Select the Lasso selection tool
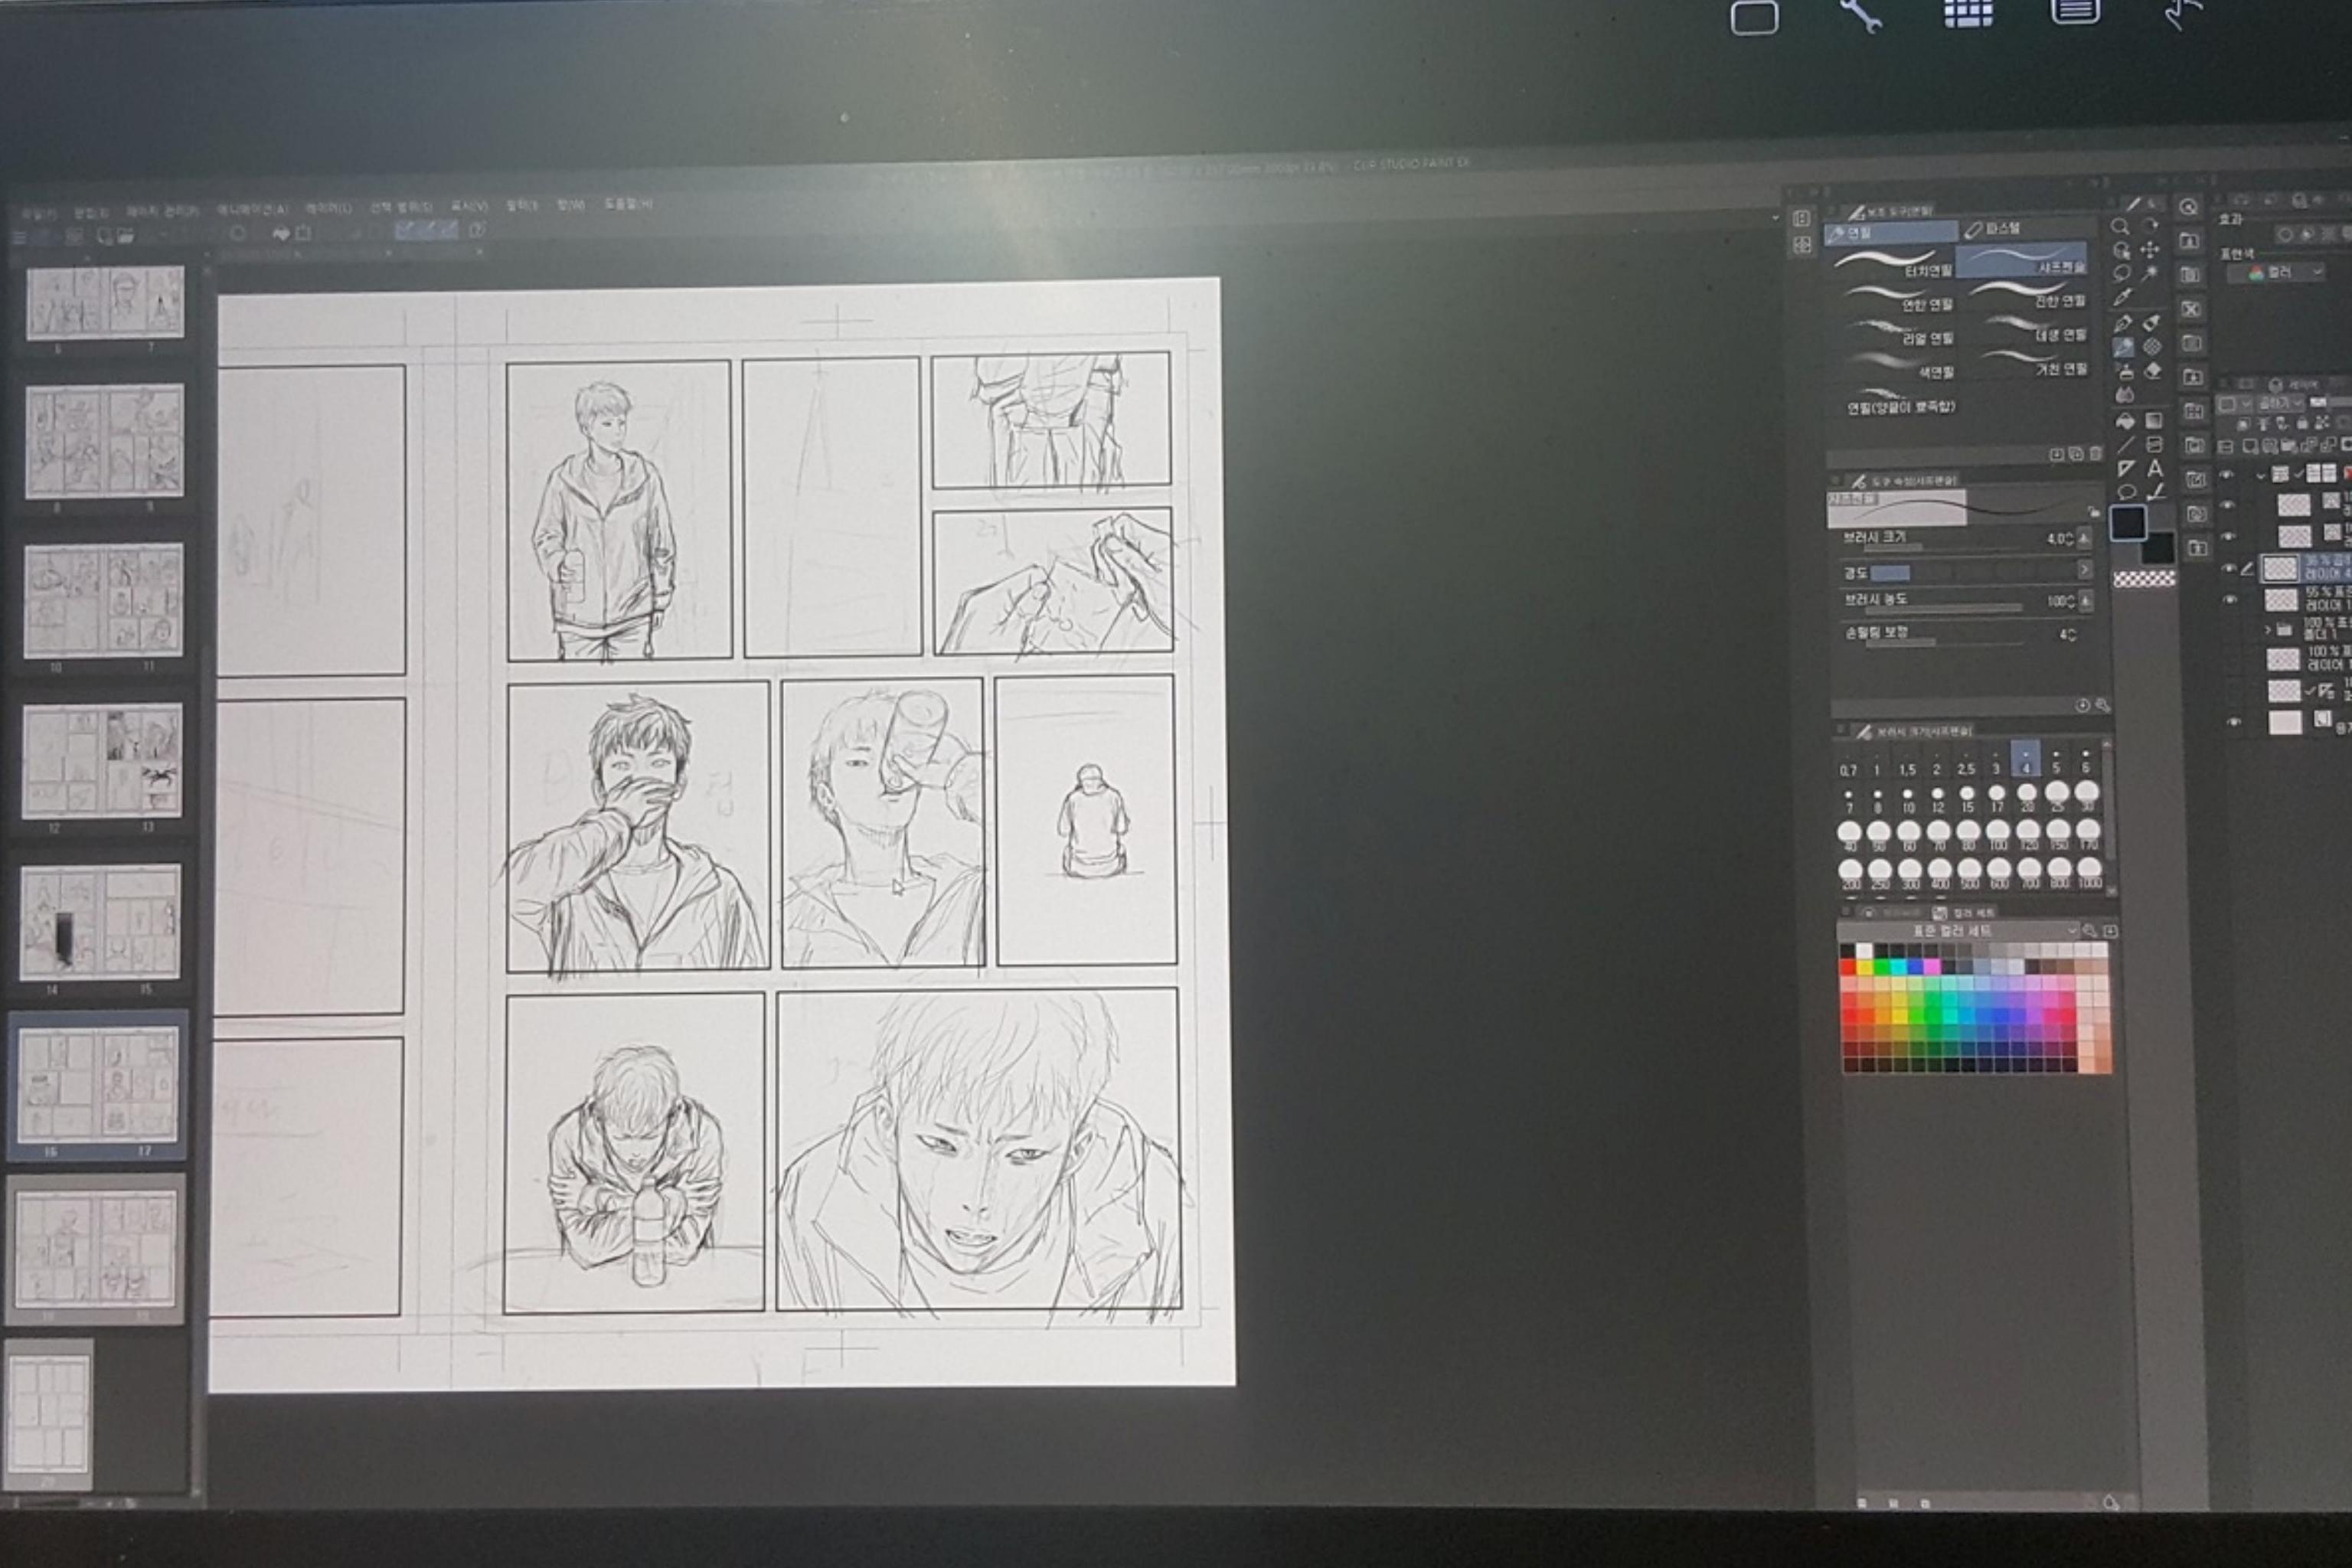2352x1568 pixels. point(2123,273)
